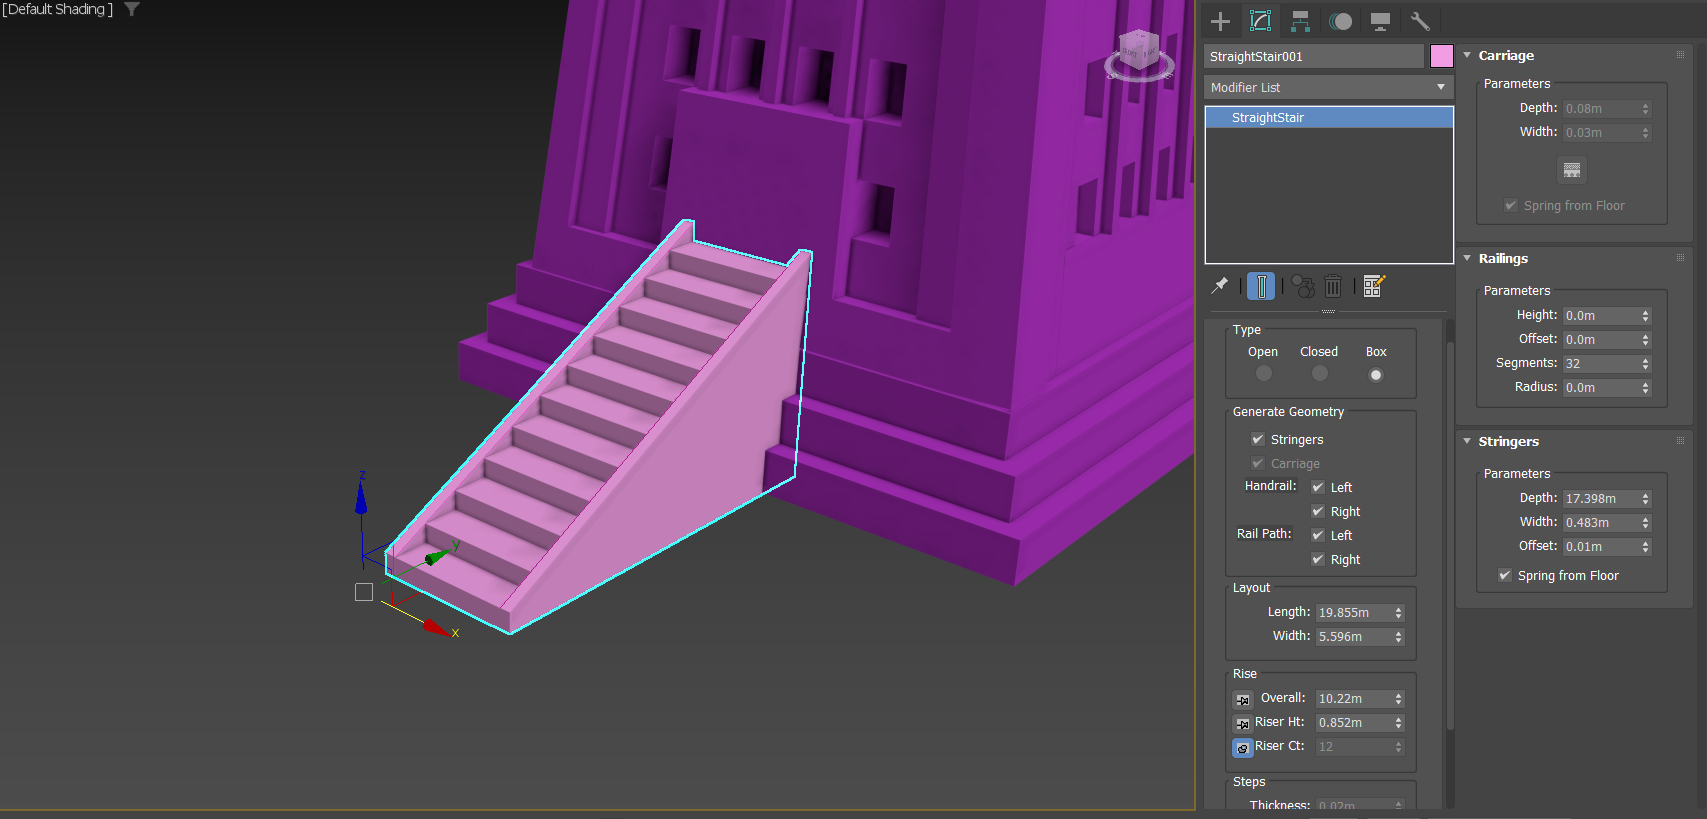1707x819 pixels.
Task: Open the Display panel tab
Action: pyautogui.click(x=1380, y=21)
